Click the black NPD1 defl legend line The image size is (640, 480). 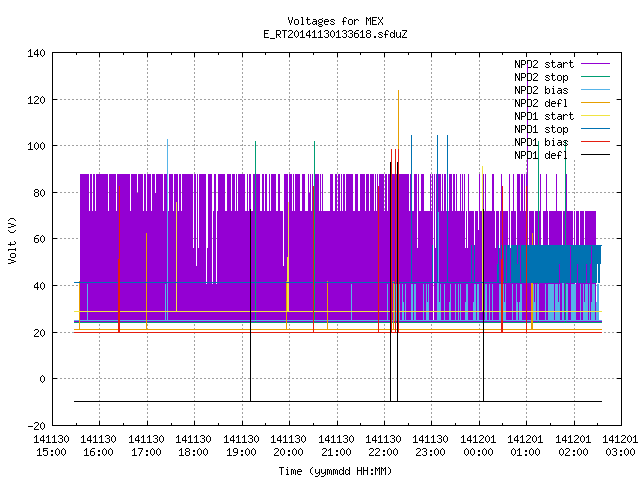click(596, 155)
